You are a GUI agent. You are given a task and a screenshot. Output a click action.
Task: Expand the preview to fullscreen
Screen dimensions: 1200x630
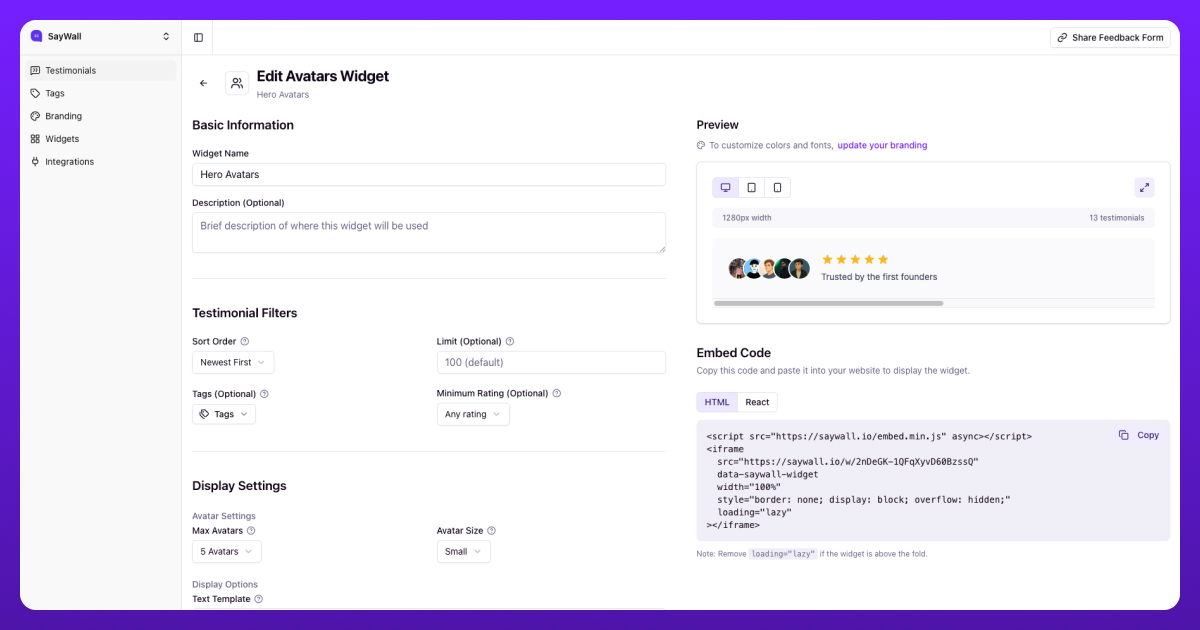(x=1144, y=187)
